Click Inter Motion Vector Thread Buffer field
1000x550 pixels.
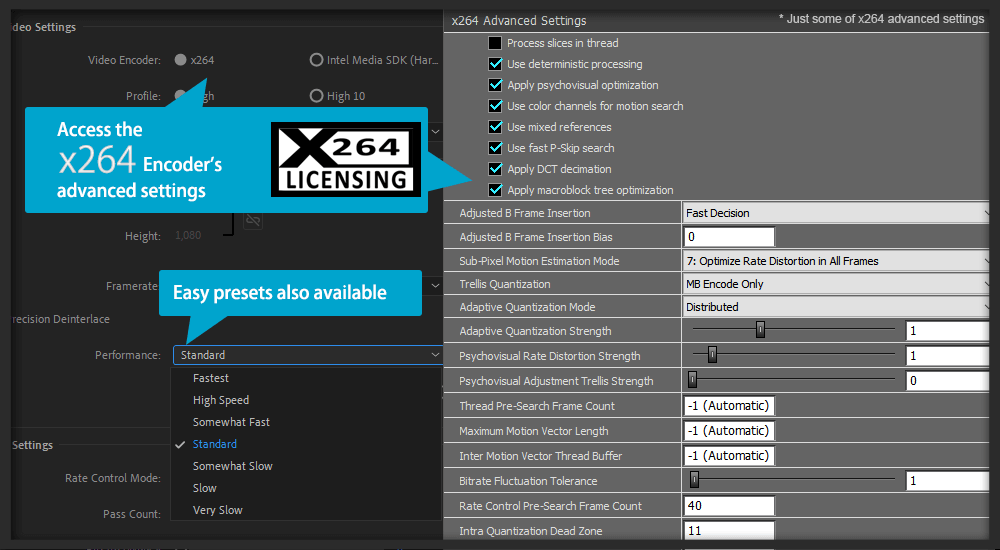(x=728, y=456)
